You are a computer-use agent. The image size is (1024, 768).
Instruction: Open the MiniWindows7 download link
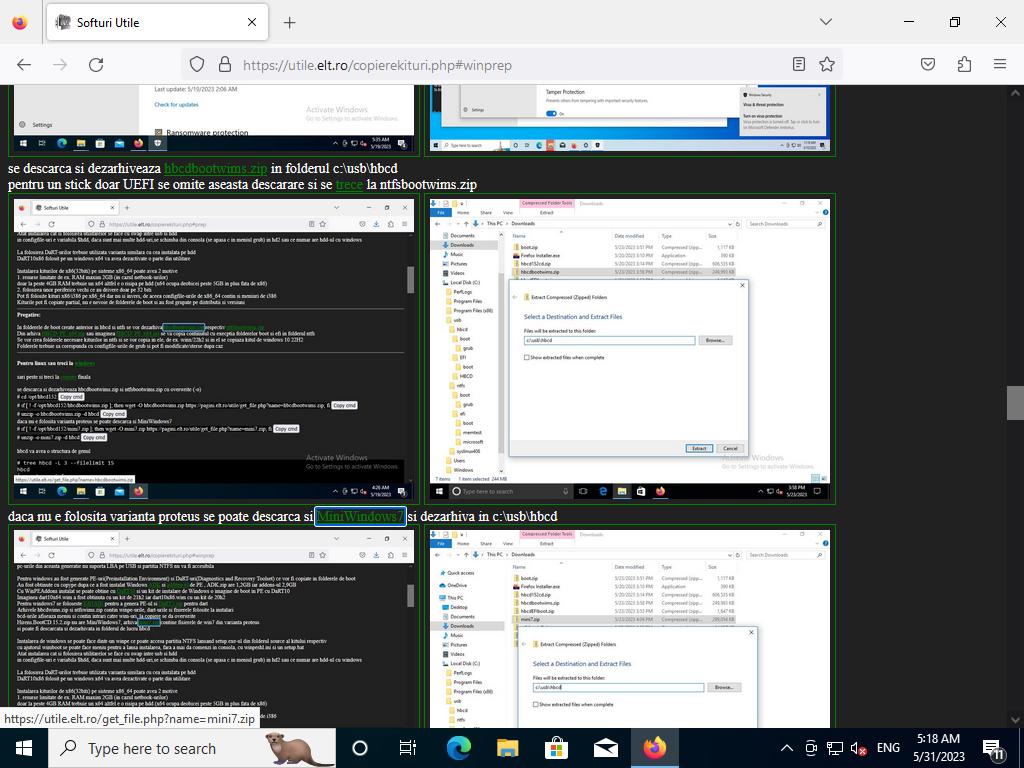pos(360,517)
